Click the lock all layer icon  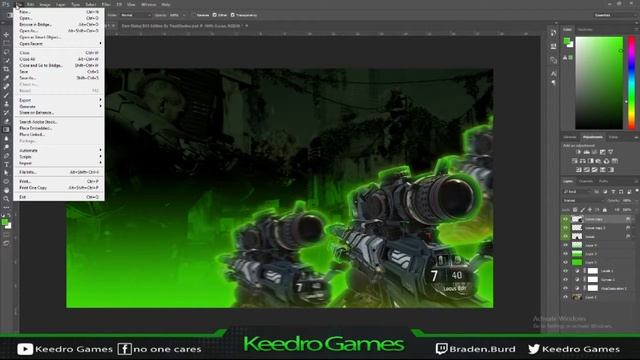pos(605,210)
